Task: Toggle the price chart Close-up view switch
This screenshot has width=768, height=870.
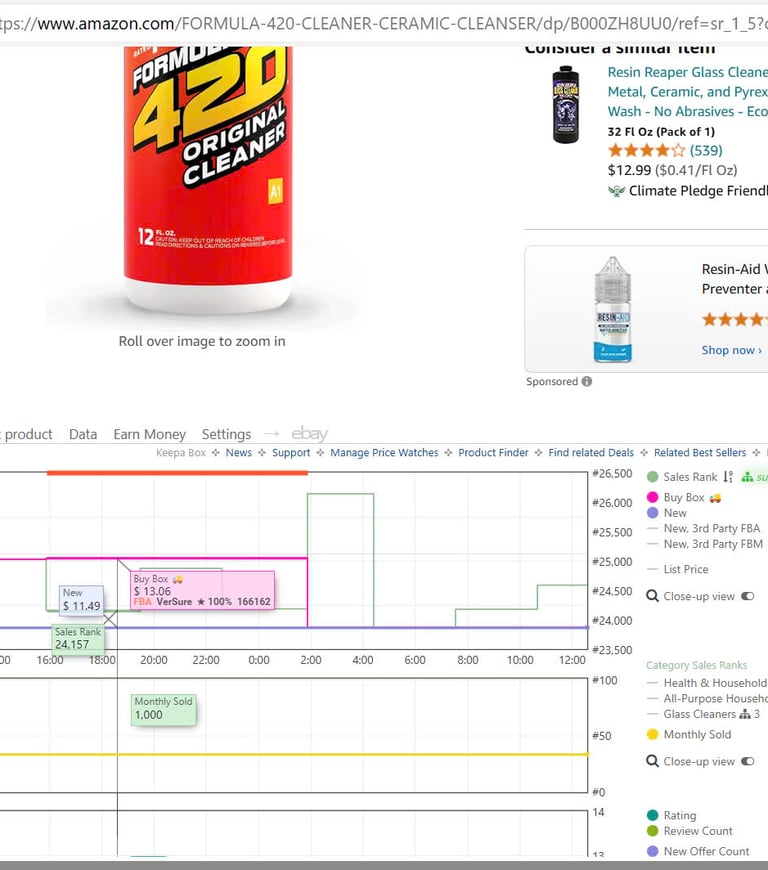Action: pos(747,596)
